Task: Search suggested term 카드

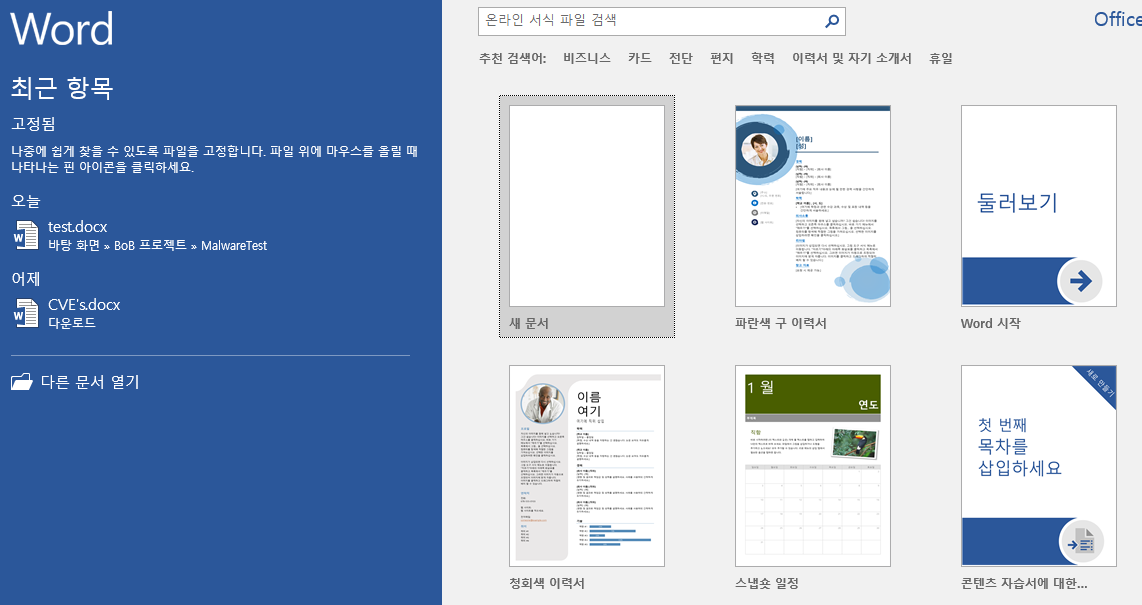Action: pyautogui.click(x=639, y=58)
